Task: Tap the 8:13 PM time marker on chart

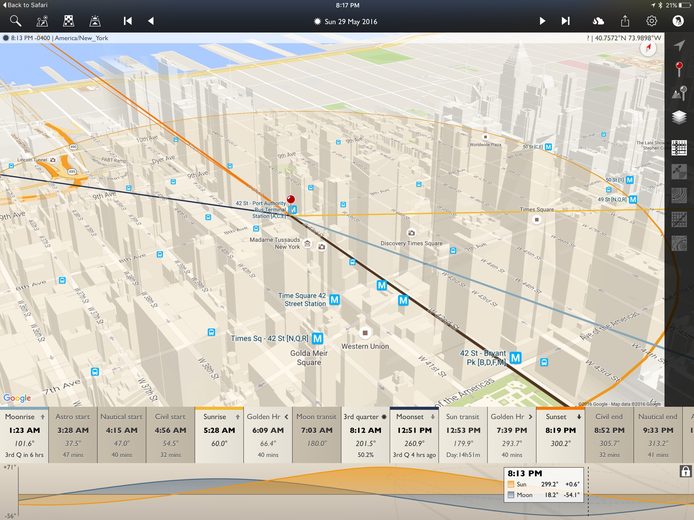Action: point(524,473)
